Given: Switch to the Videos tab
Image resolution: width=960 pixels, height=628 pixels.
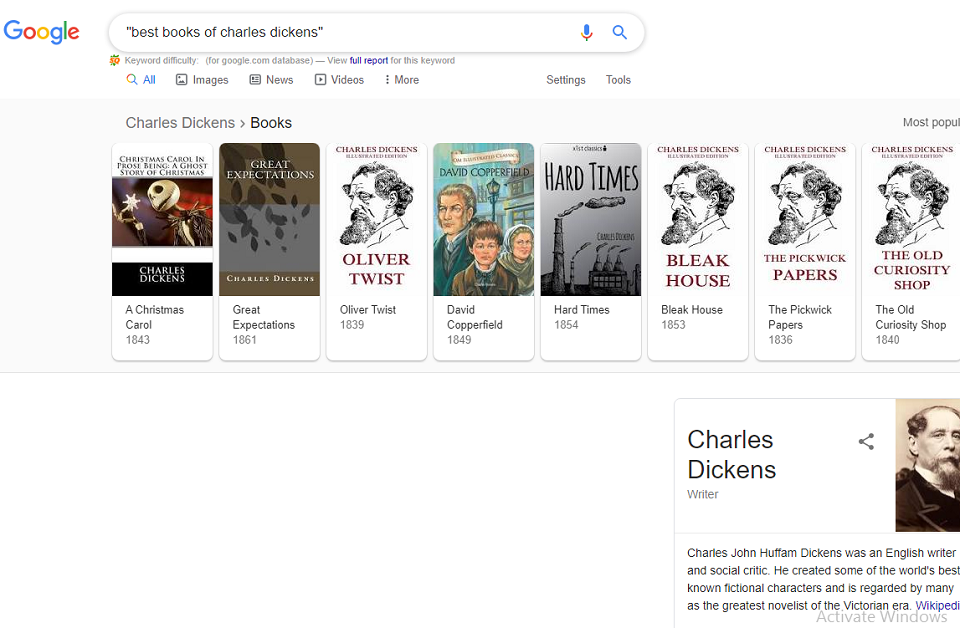Looking at the screenshot, I should click(339, 80).
